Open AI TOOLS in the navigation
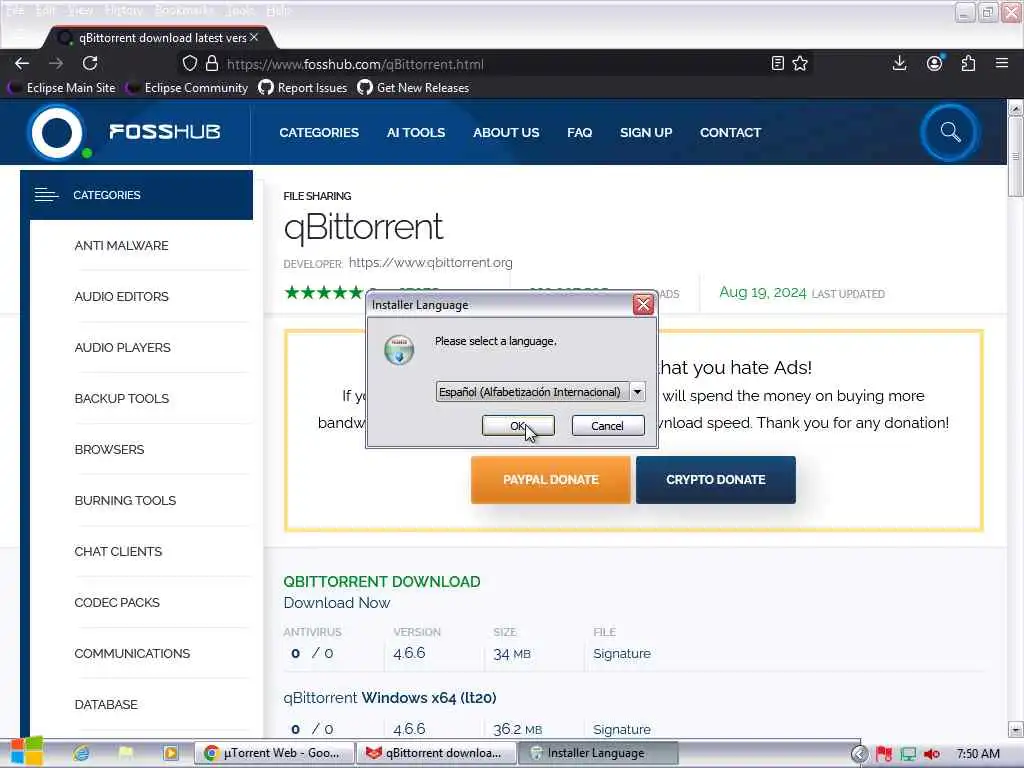This screenshot has width=1024, height=768. tap(415, 133)
